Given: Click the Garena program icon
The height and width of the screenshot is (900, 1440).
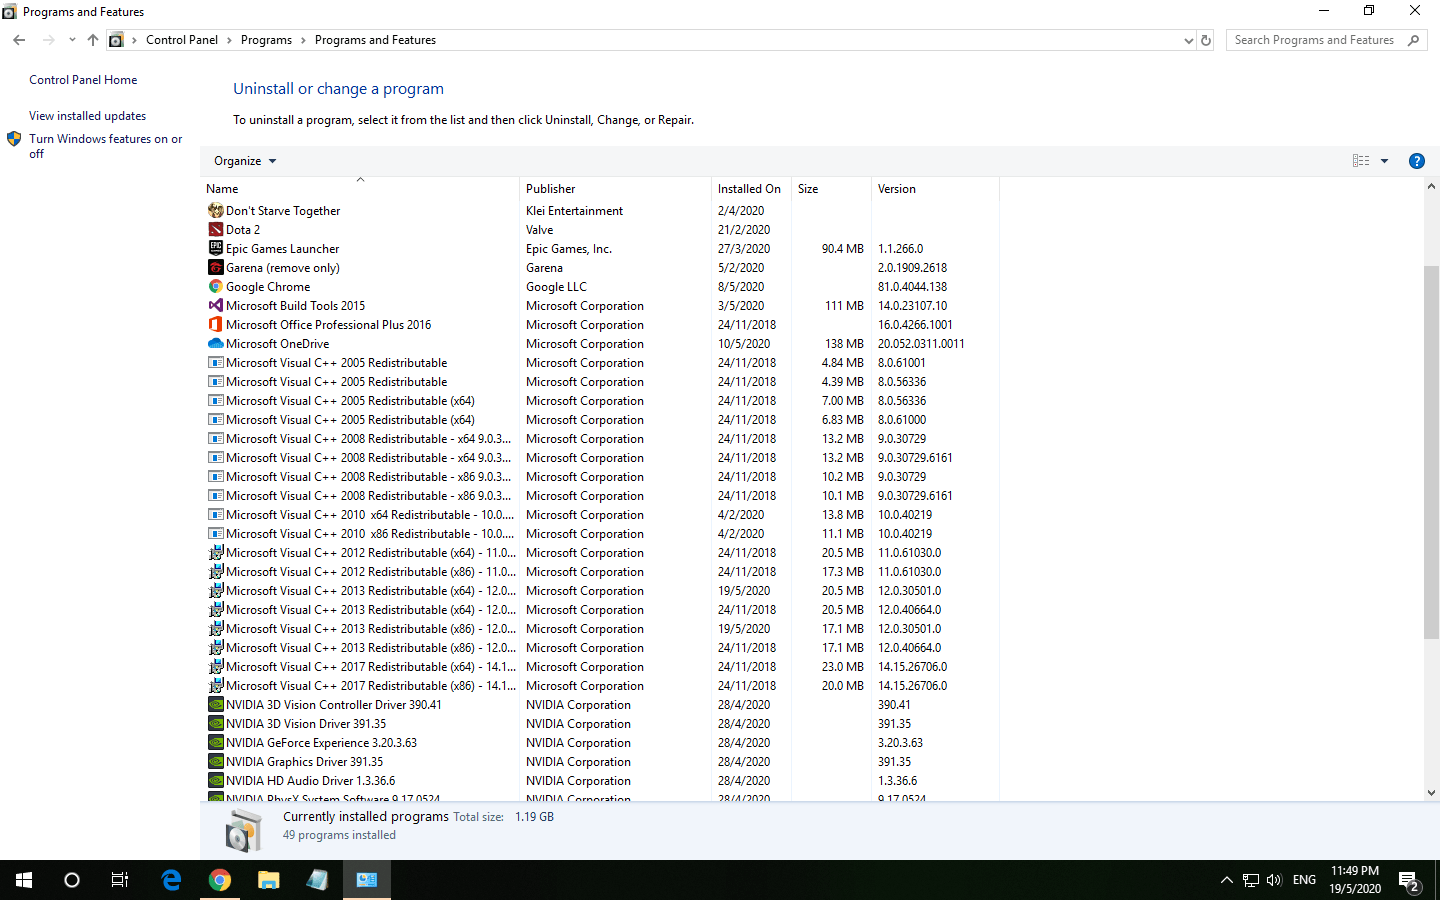Looking at the screenshot, I should tap(215, 267).
